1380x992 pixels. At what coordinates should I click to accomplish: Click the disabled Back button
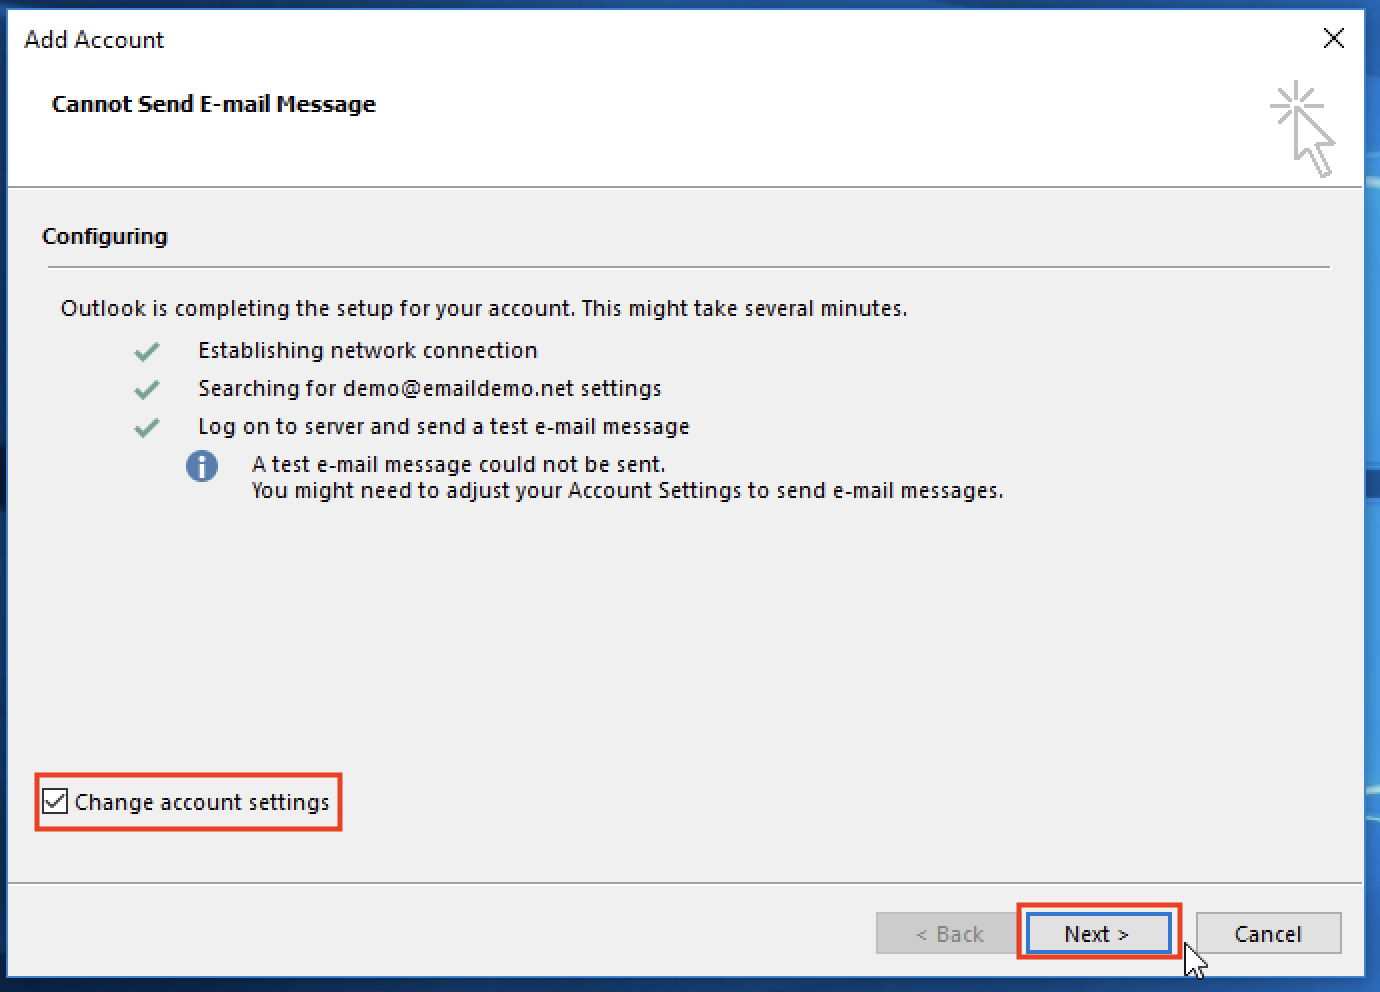pos(949,933)
